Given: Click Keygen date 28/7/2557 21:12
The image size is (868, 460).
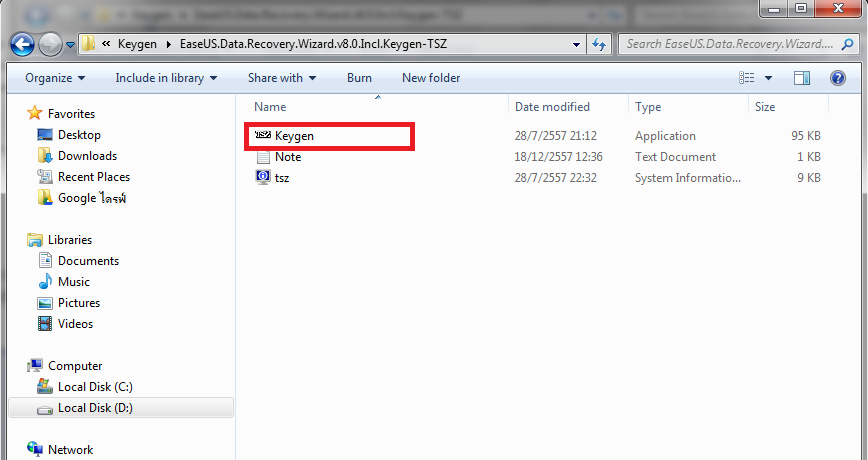Looking at the screenshot, I should 555,136.
